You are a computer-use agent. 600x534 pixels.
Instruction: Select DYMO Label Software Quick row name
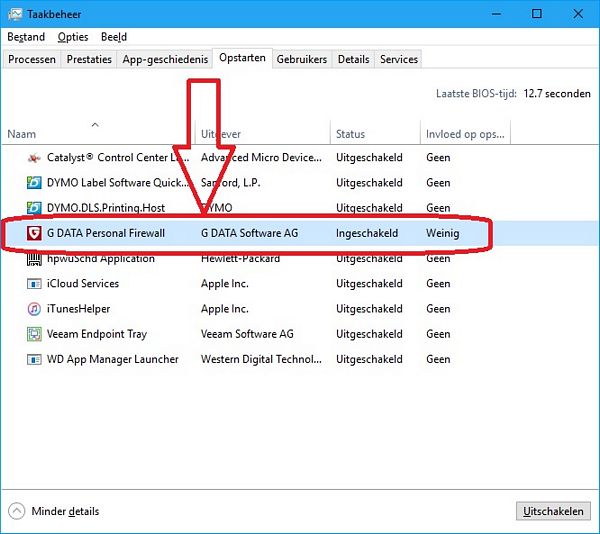[x=118, y=182]
